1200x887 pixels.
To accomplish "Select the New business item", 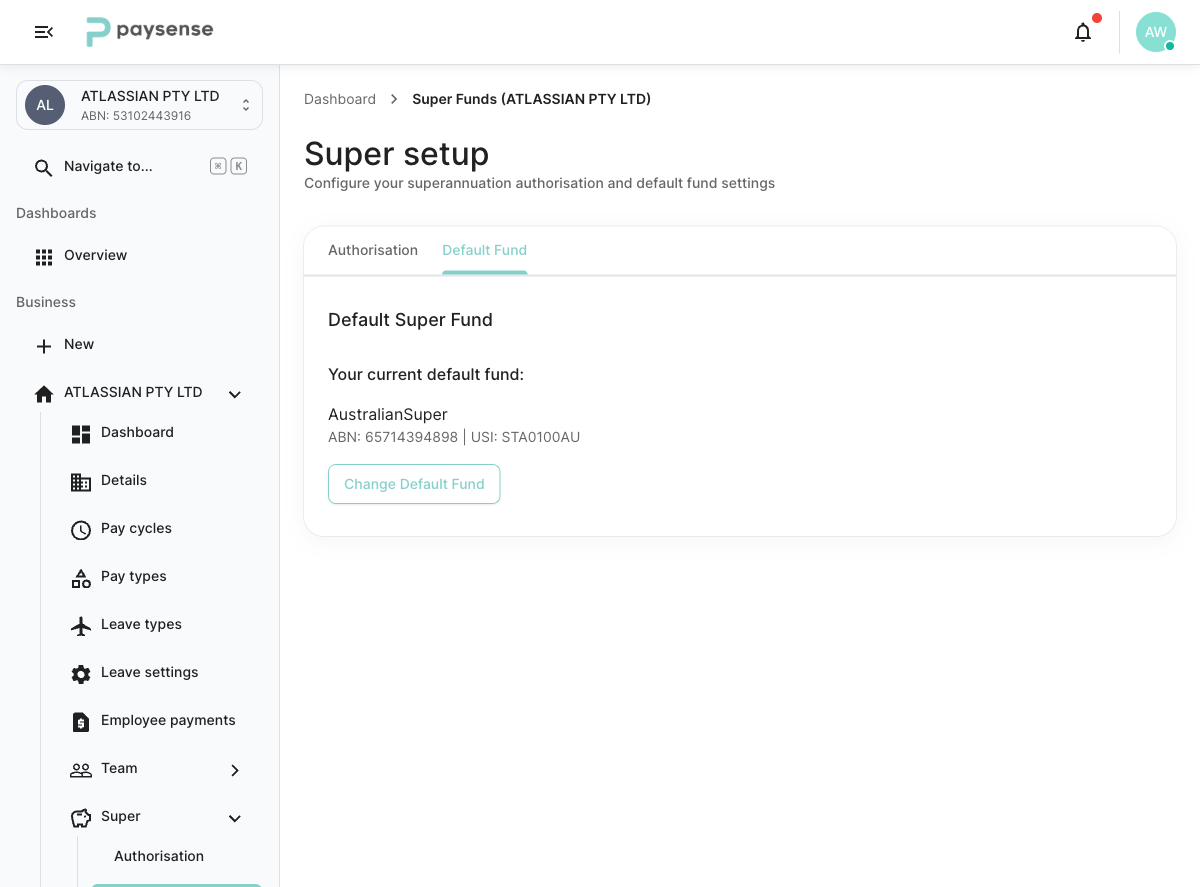I will point(139,345).
